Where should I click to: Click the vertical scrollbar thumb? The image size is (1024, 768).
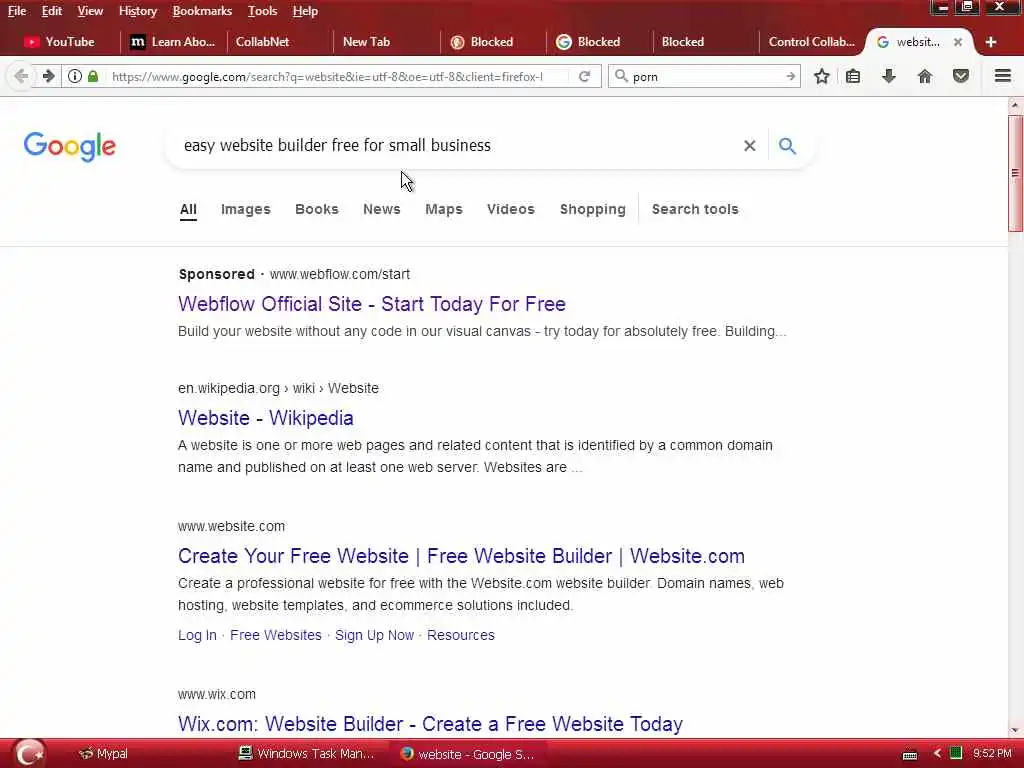click(x=1016, y=173)
